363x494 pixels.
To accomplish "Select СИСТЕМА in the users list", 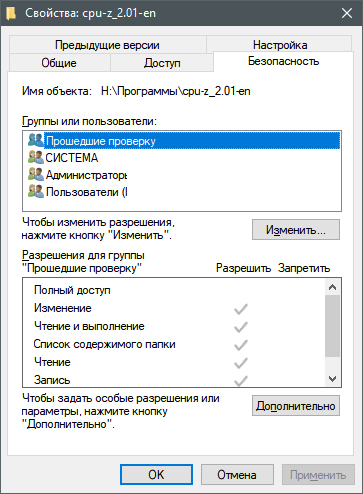I will click(72, 158).
